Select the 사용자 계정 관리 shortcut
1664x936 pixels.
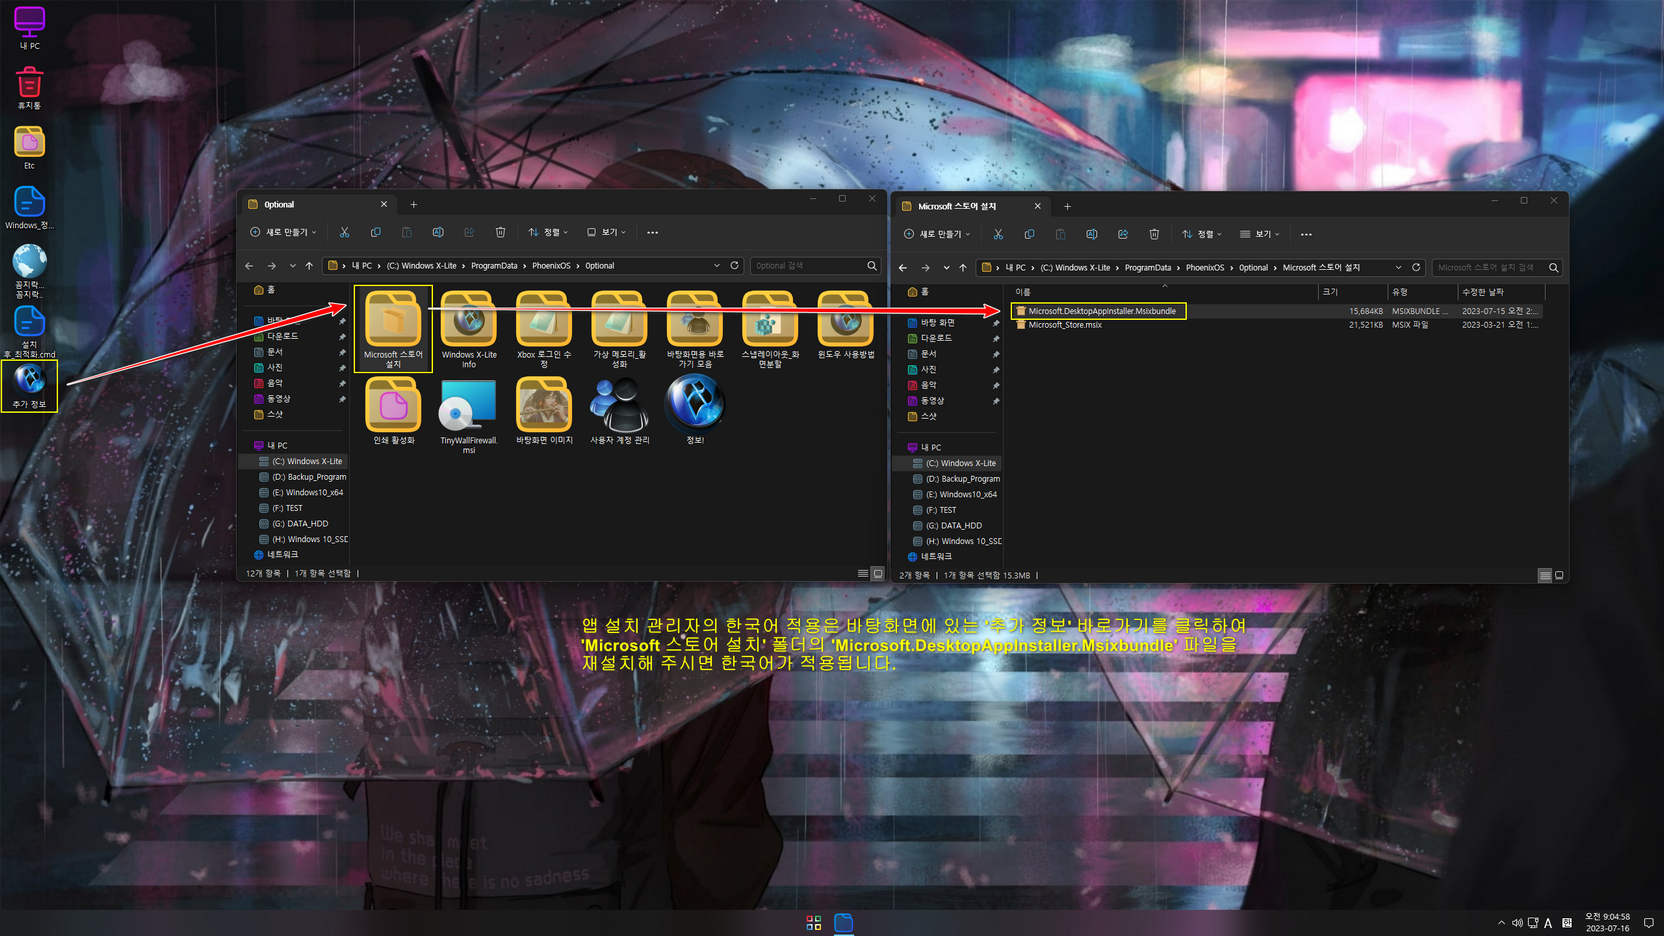coord(619,411)
